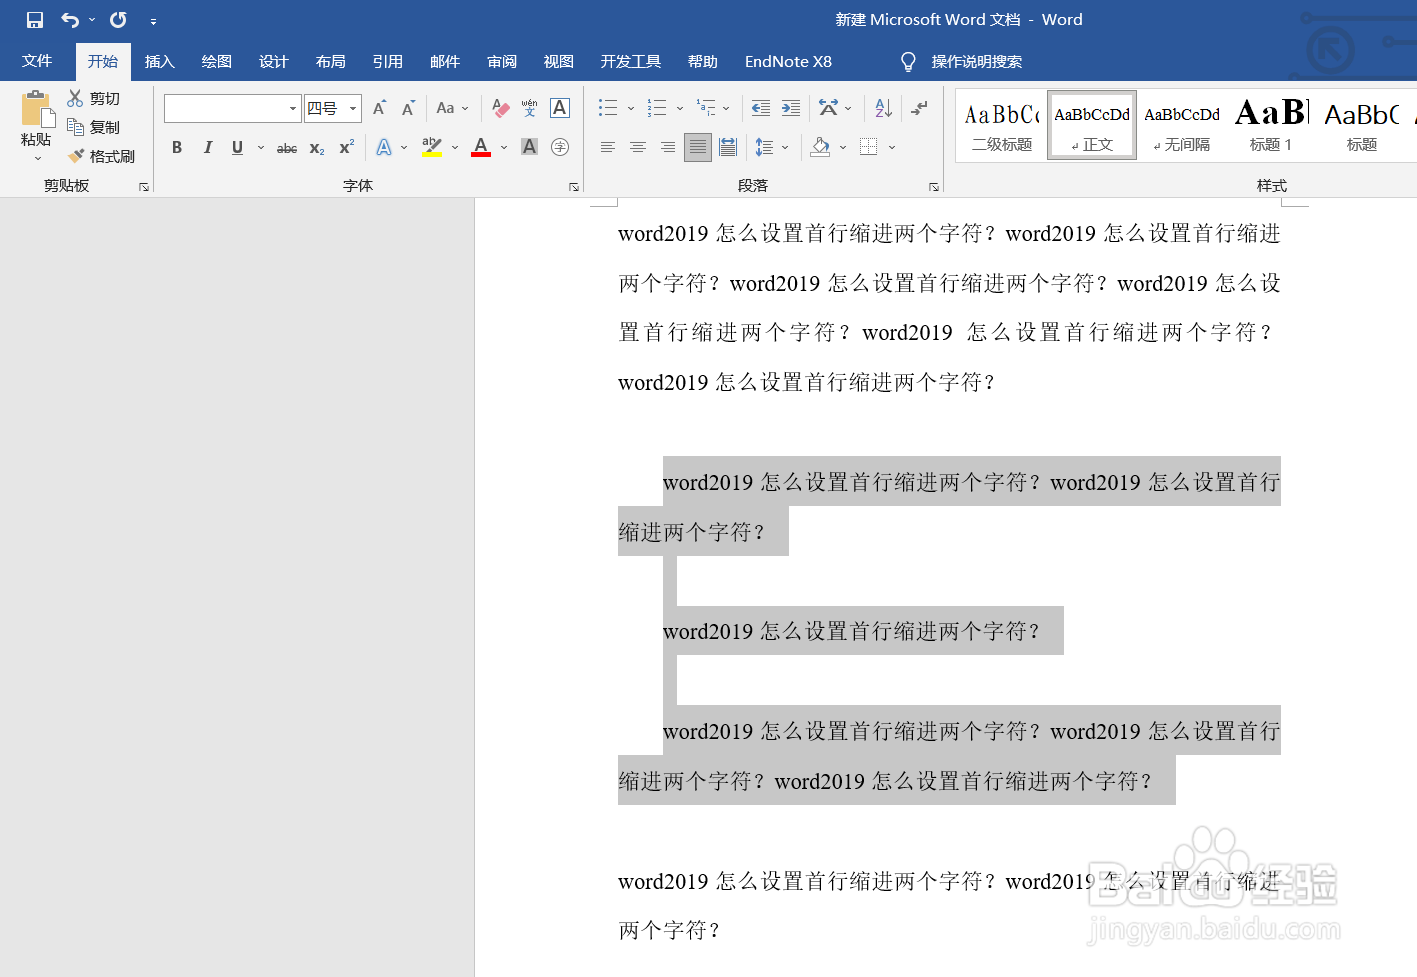Open the clipboard pane launcher
Screen dimensions: 1417x977
(144, 187)
